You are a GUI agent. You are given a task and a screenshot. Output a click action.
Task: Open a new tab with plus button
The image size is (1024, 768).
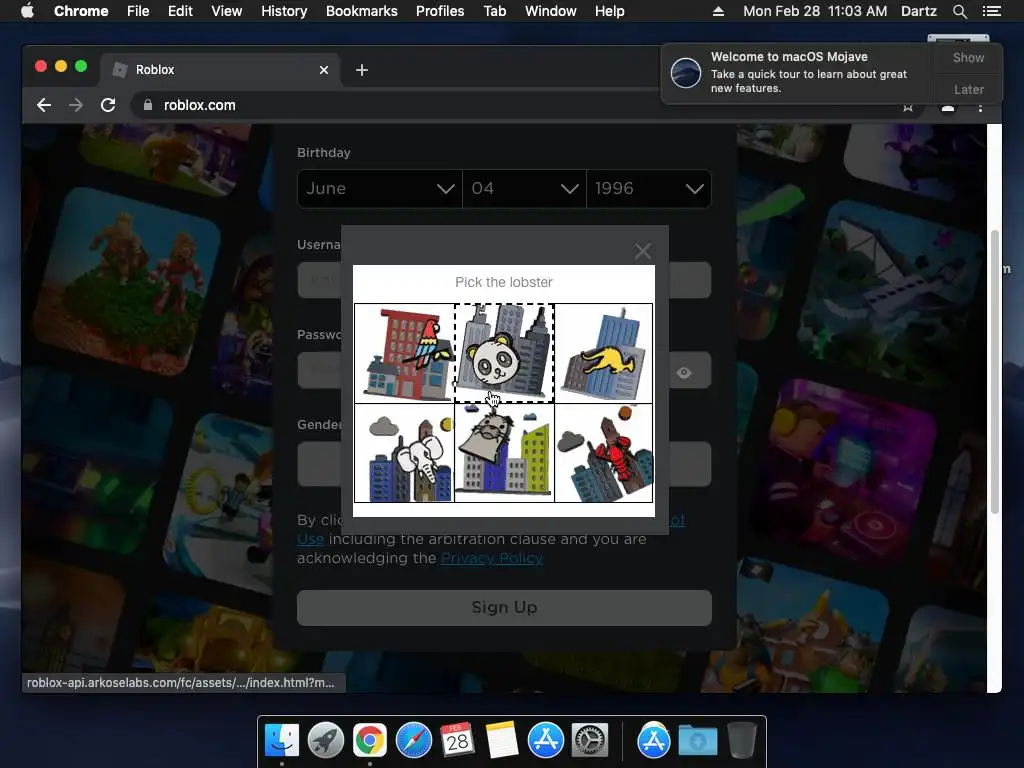point(362,70)
